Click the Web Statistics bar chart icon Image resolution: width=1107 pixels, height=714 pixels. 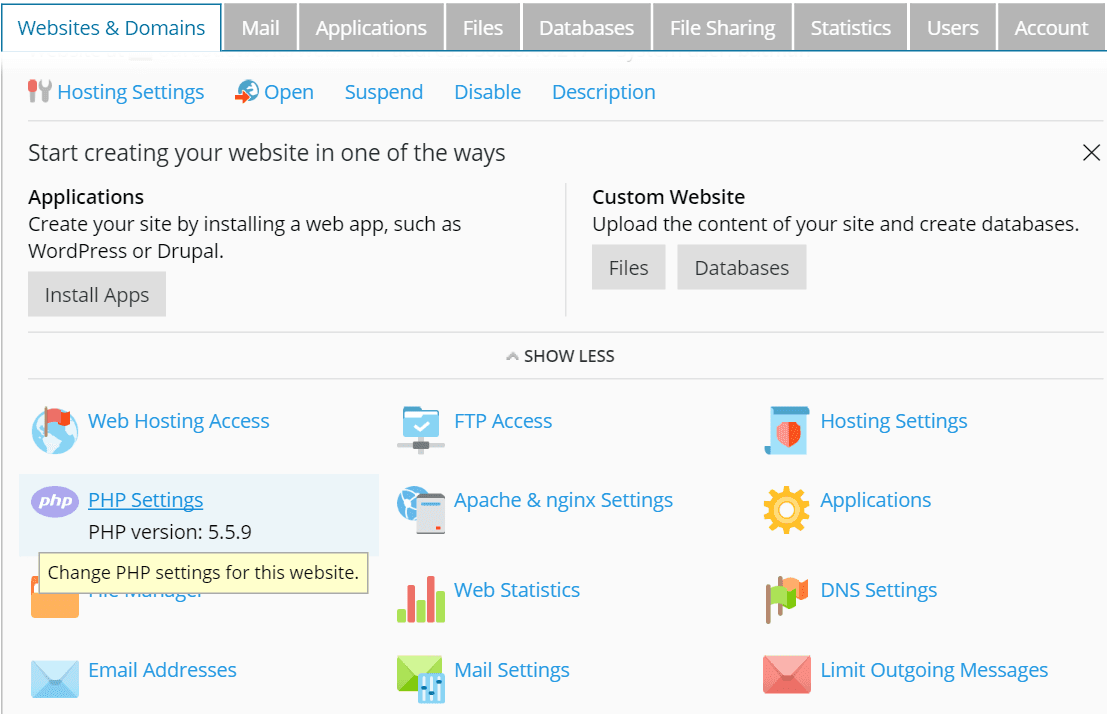point(420,598)
